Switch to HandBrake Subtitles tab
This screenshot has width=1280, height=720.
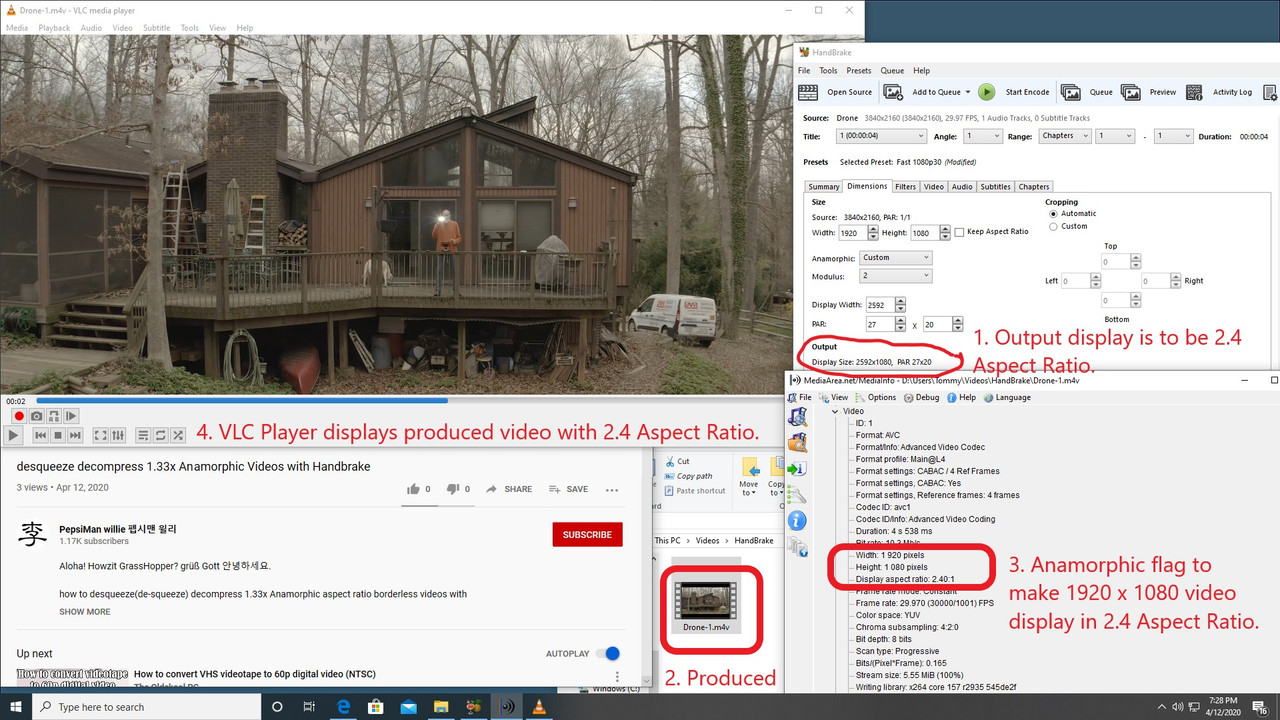tap(995, 186)
